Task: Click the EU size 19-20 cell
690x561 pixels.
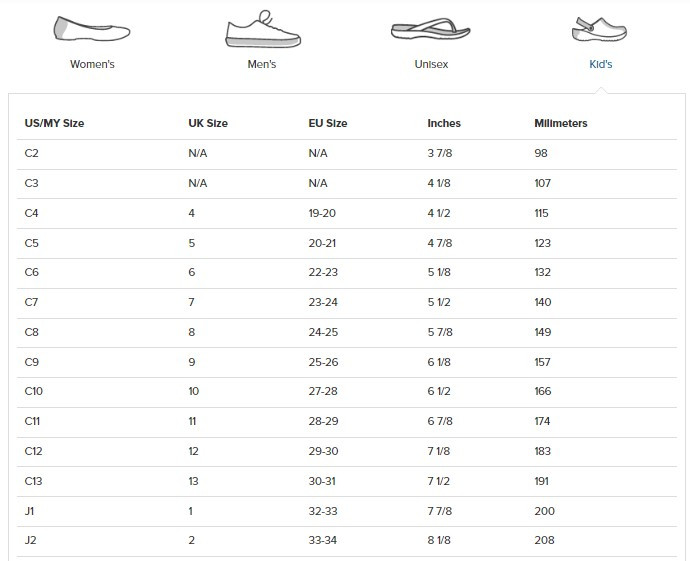Action: coord(324,213)
